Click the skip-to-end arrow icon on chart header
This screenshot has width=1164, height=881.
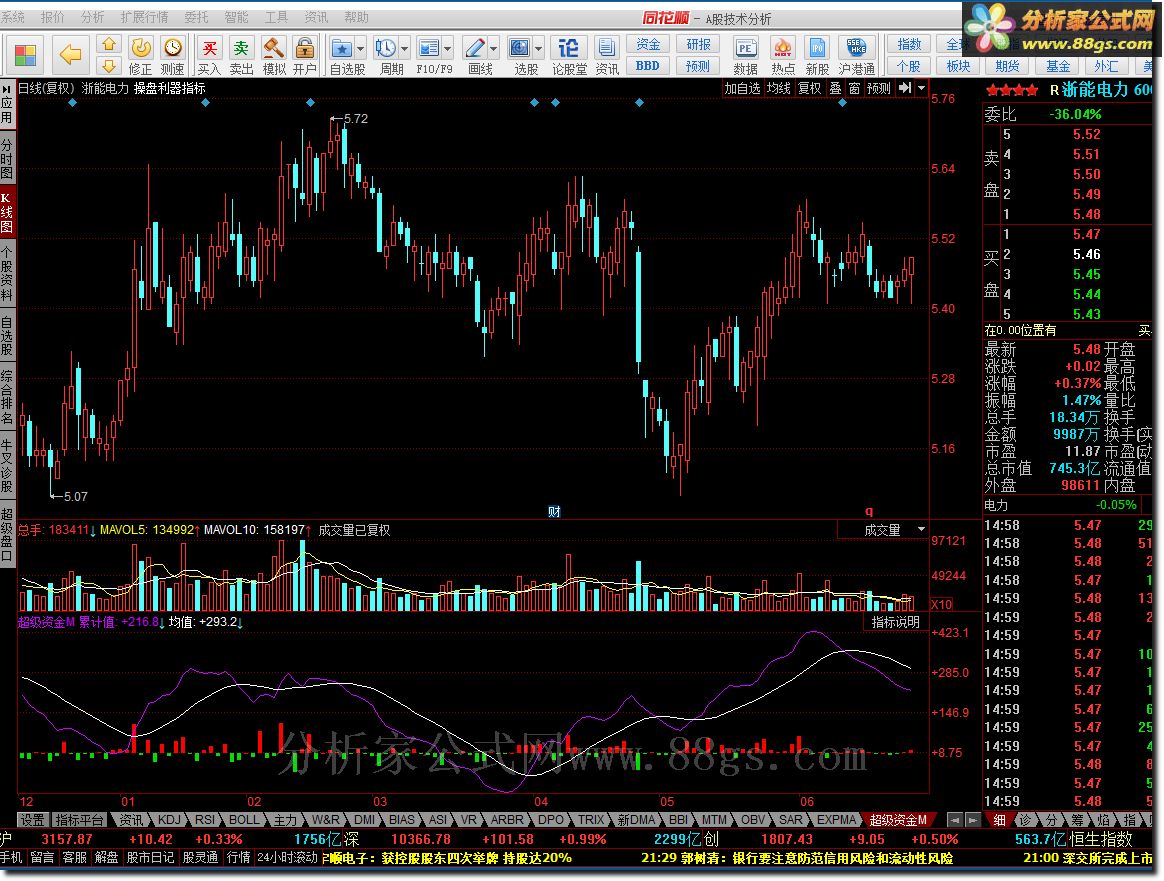tap(904, 88)
